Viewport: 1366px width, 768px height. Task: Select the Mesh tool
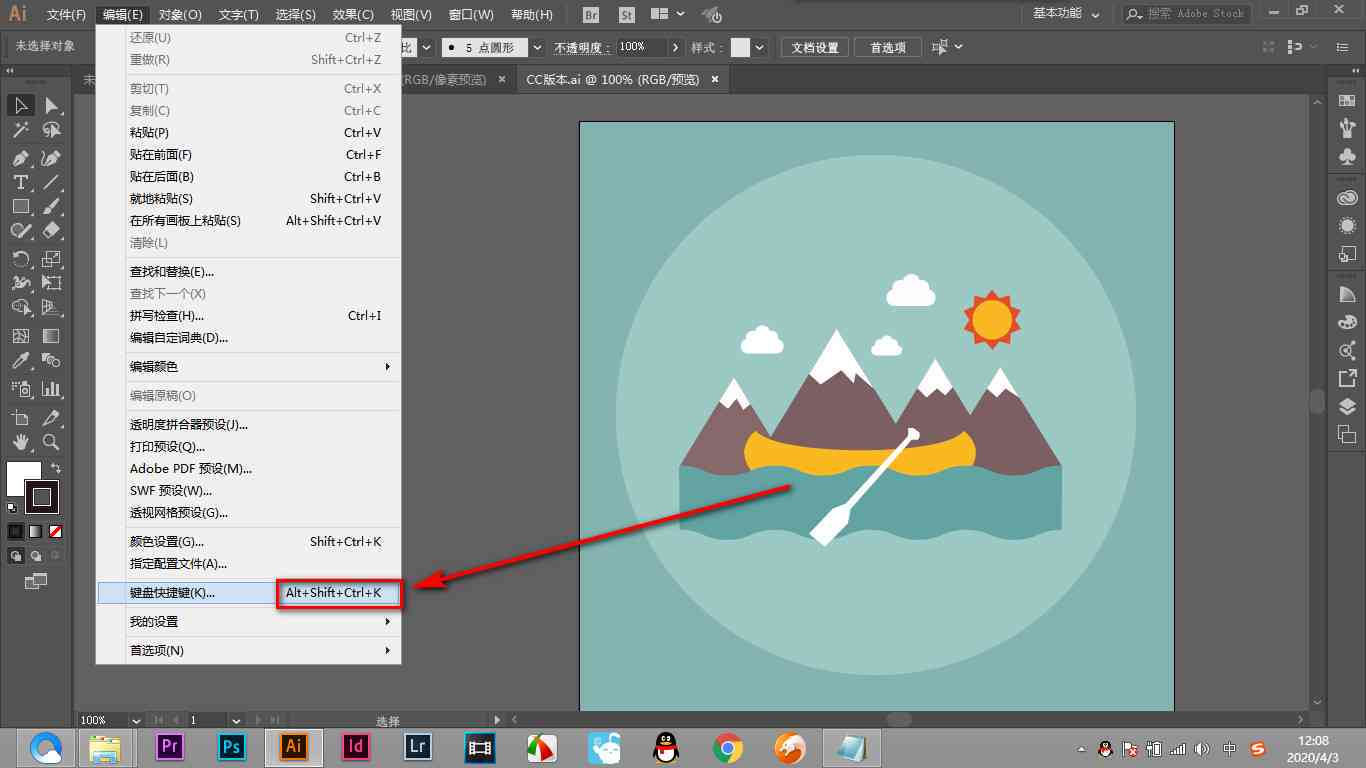20,336
